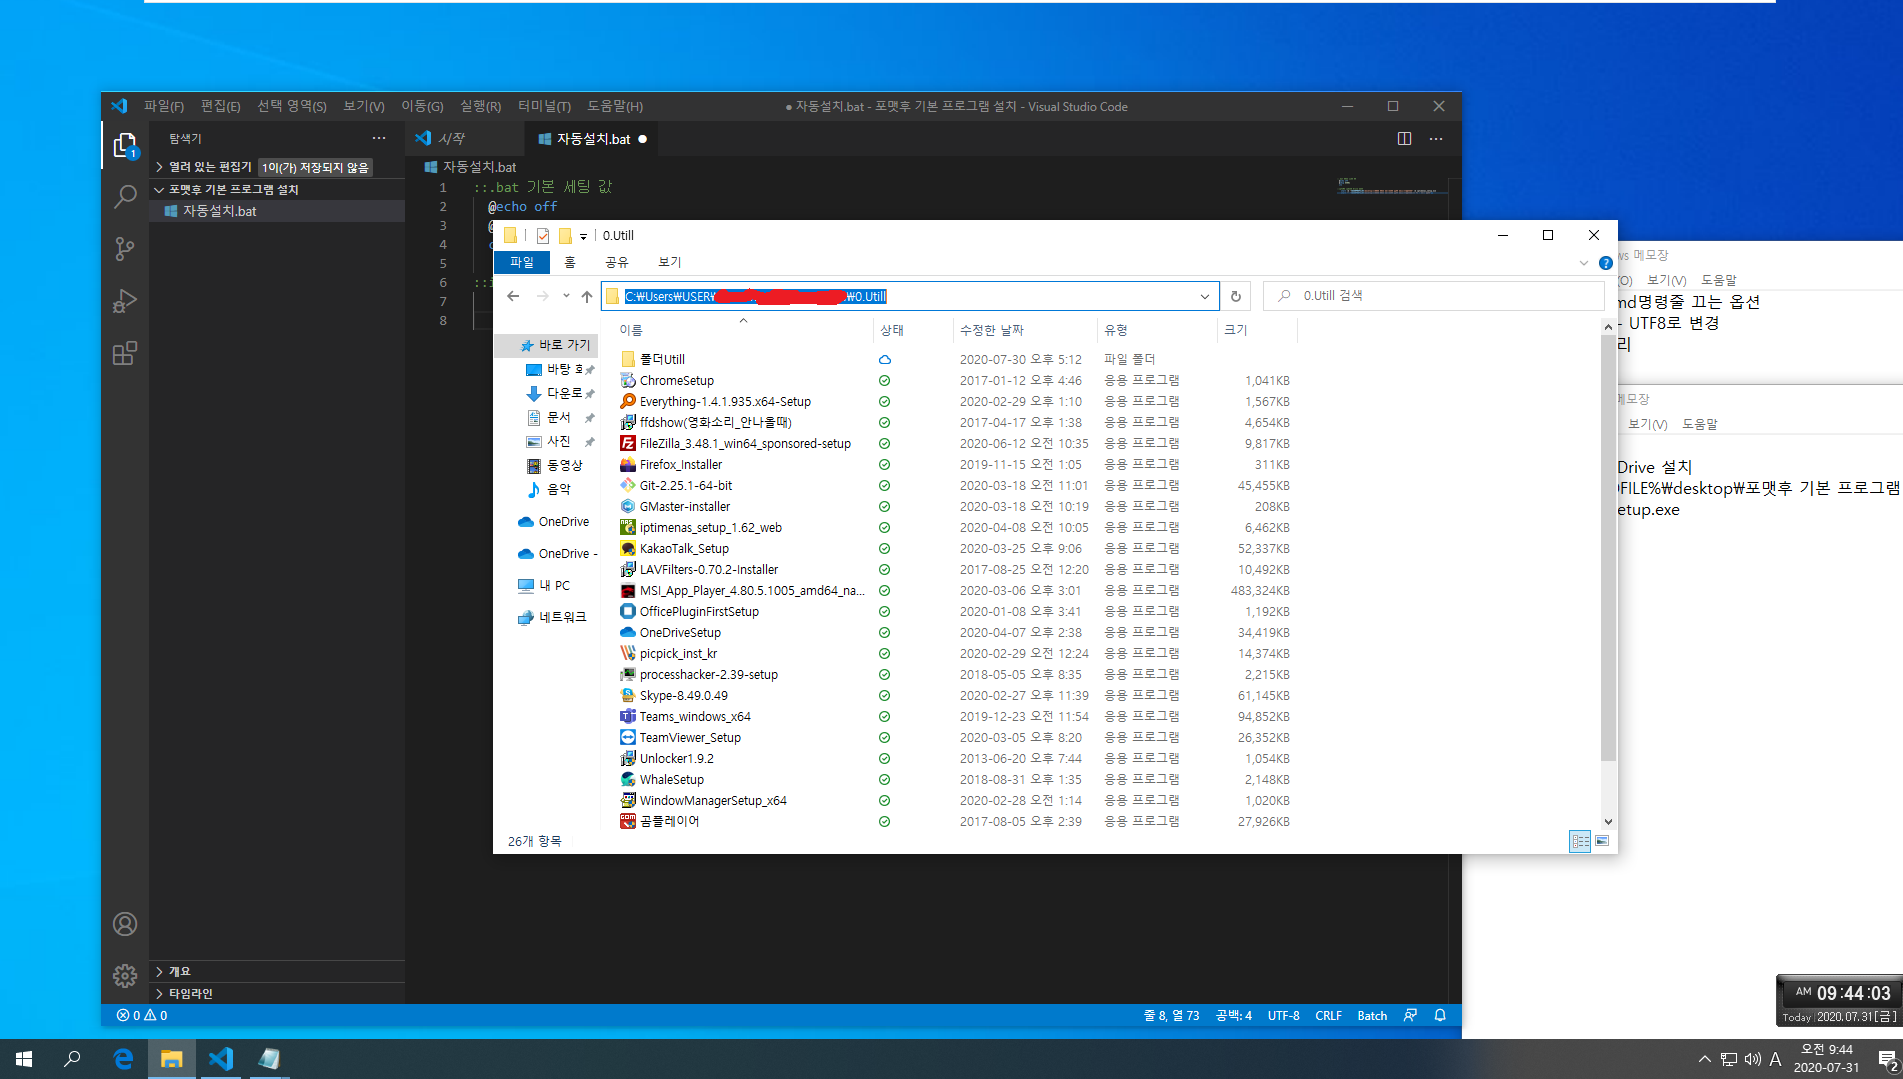Split the VS Code editor right
The width and height of the screenshot is (1903, 1079).
1404,139
